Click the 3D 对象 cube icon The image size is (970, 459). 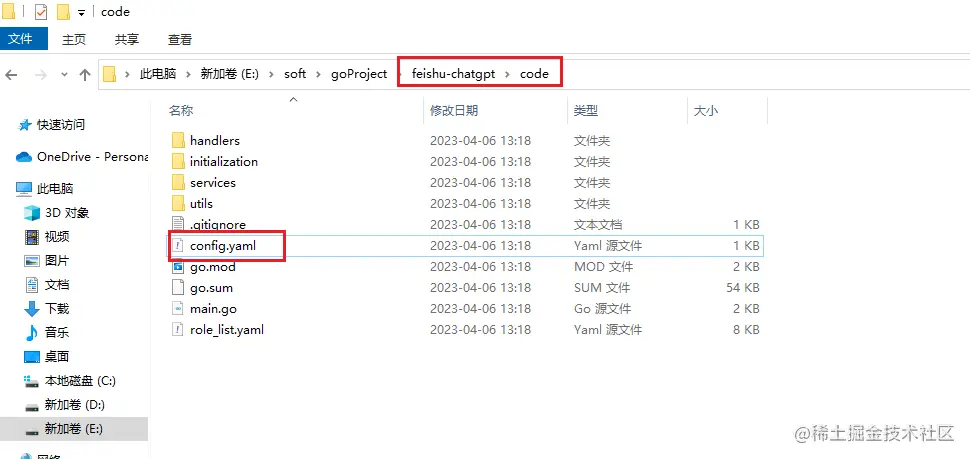(32, 213)
